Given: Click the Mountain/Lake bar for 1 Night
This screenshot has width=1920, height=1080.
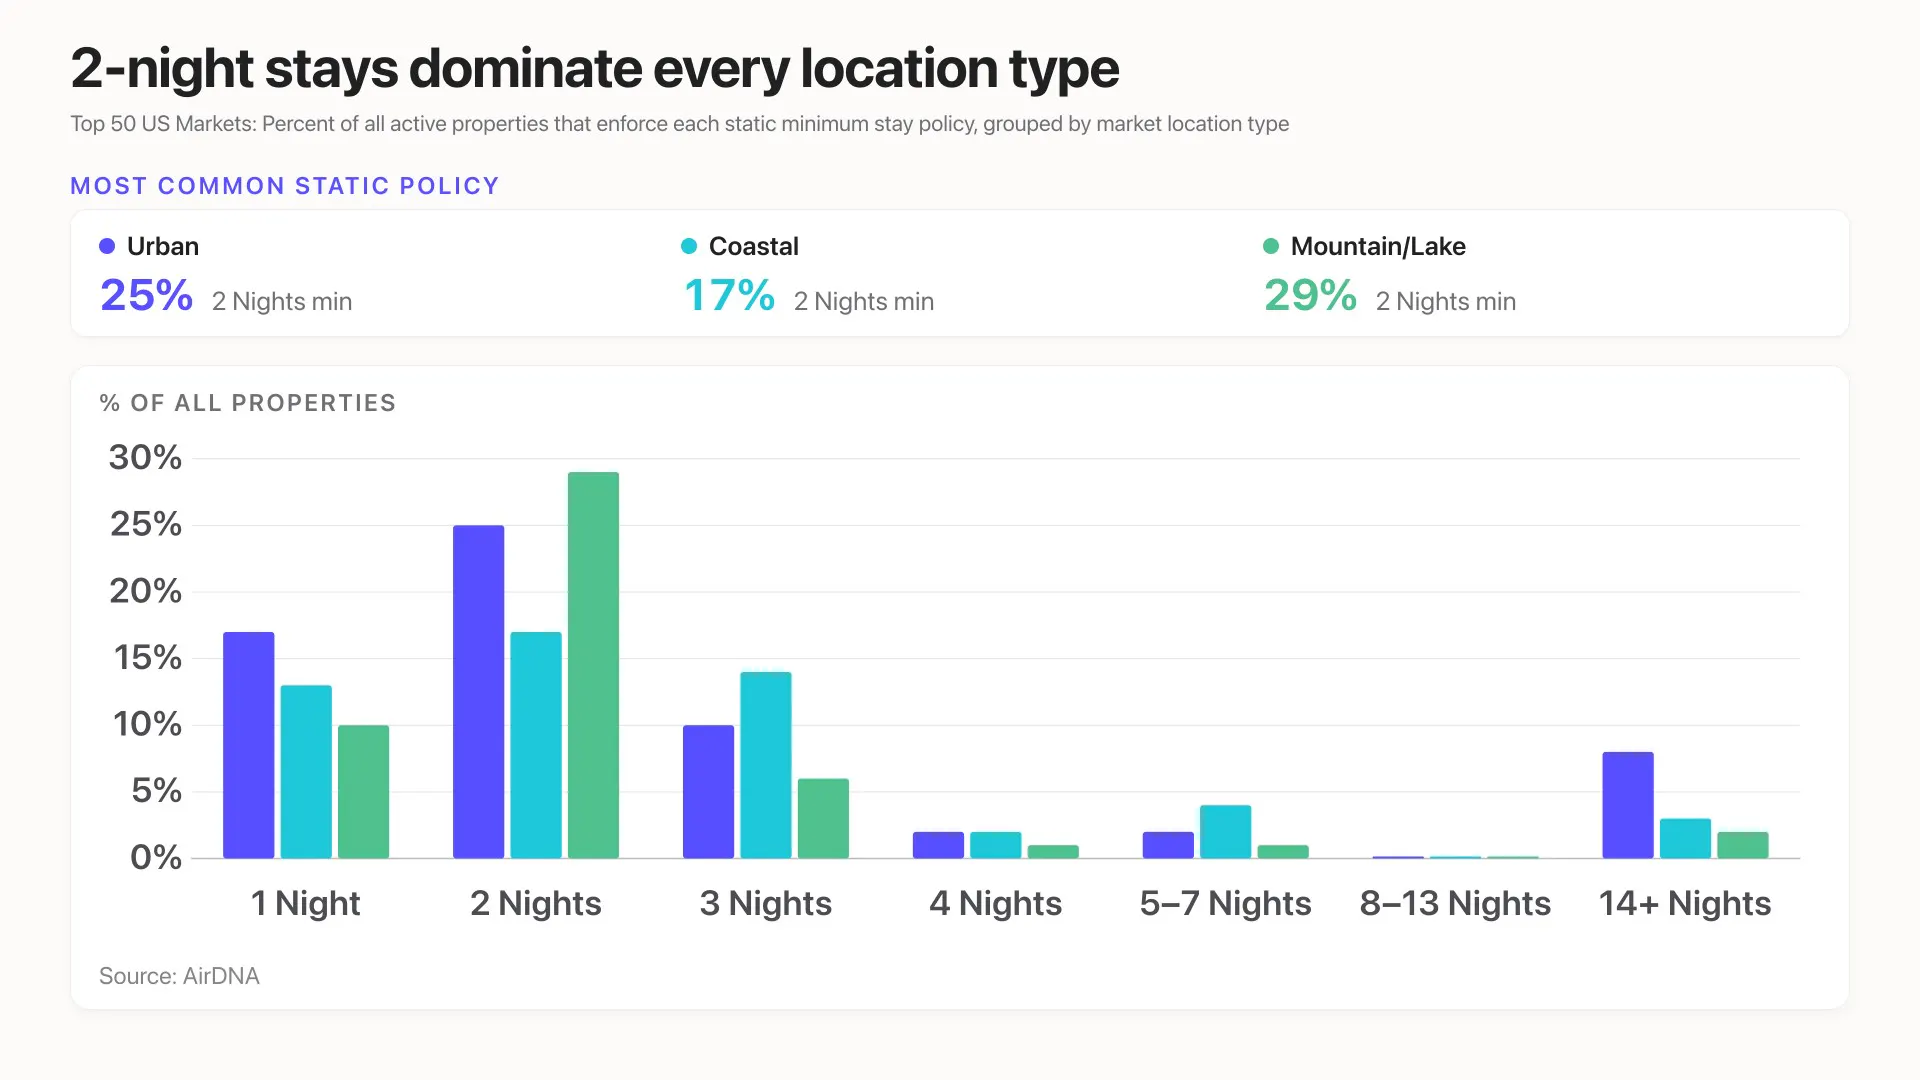Looking at the screenshot, I should (x=364, y=791).
